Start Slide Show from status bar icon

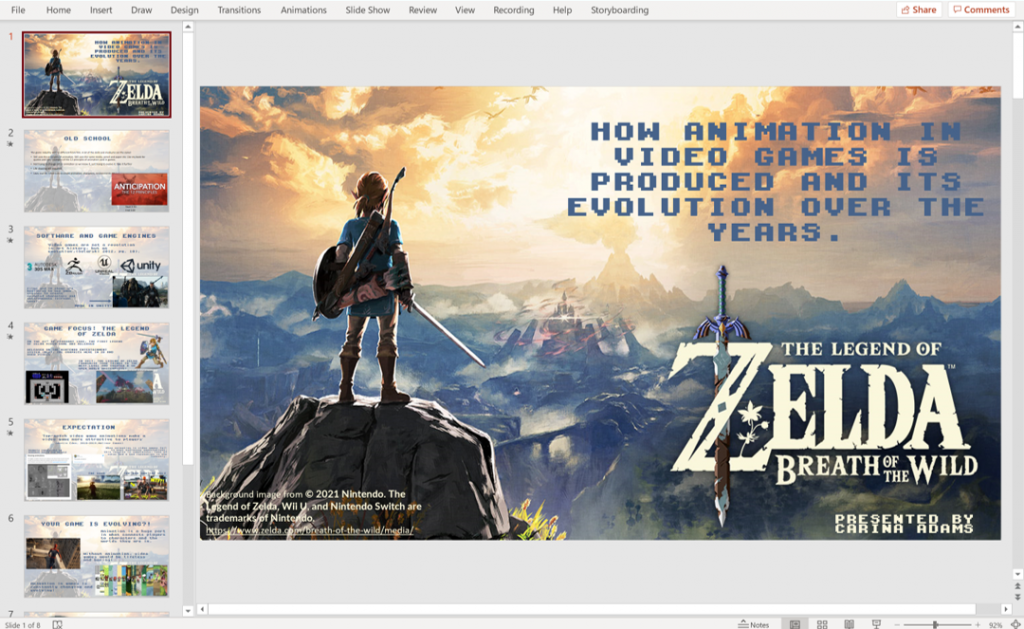click(x=876, y=624)
